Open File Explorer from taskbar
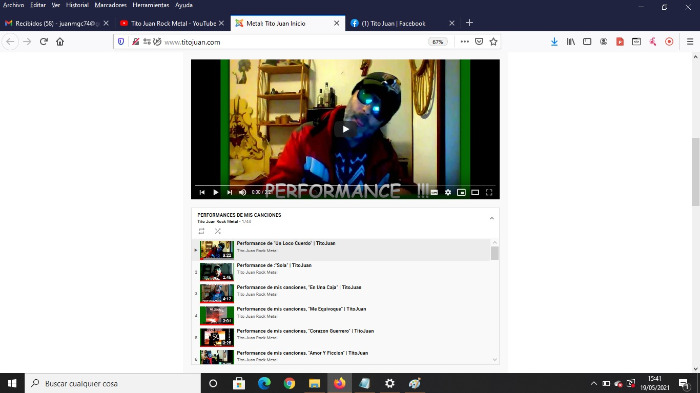Screen dimensions: 700x393 click(x=314, y=383)
